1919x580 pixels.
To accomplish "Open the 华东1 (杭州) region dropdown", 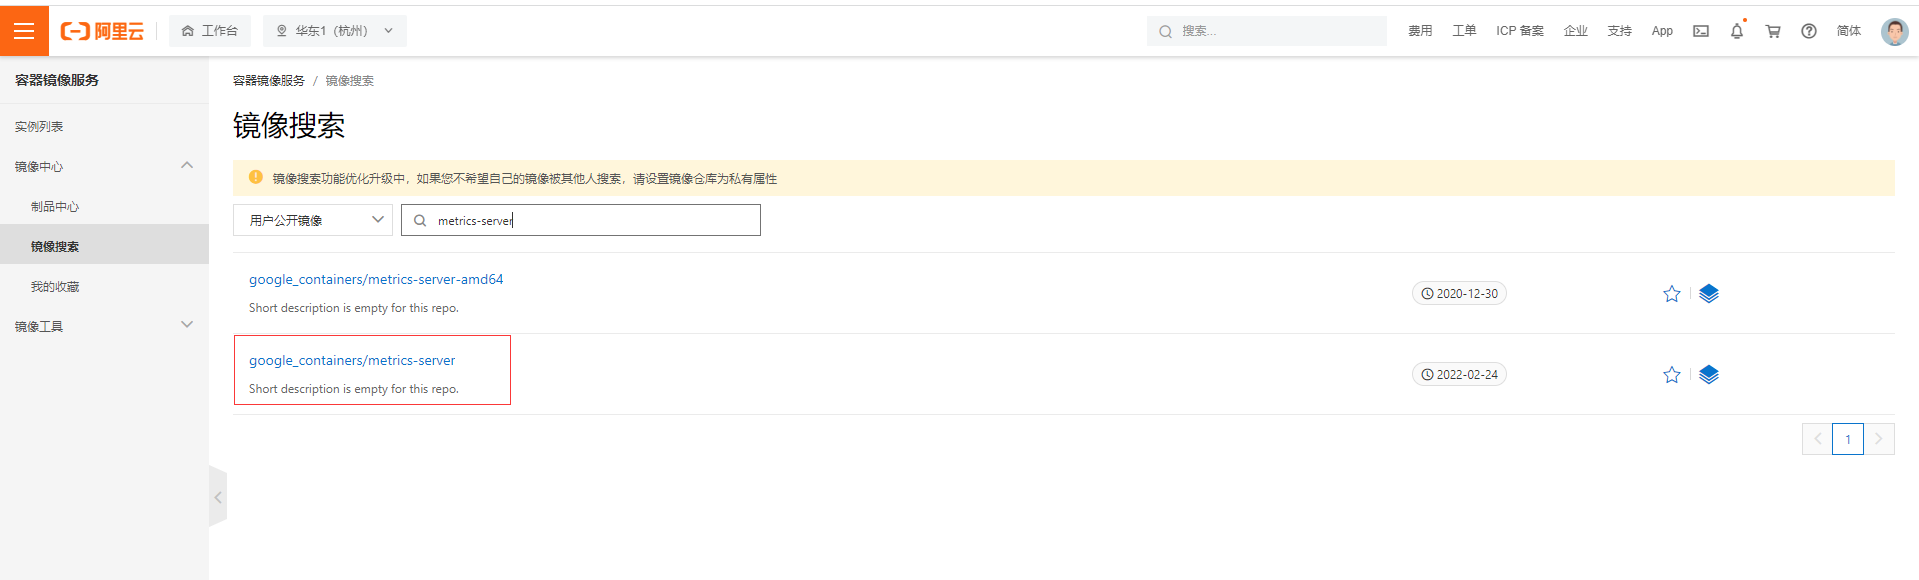I will tap(335, 31).
